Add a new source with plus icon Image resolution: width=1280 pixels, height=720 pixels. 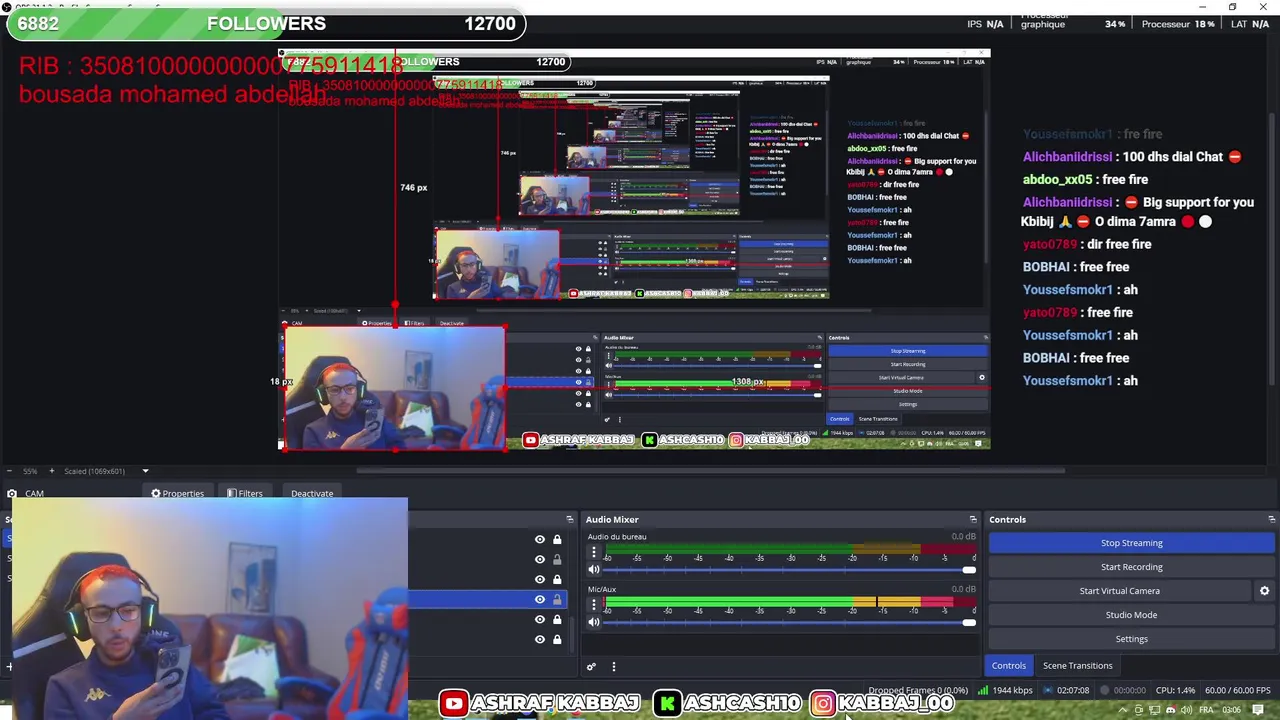point(9,666)
